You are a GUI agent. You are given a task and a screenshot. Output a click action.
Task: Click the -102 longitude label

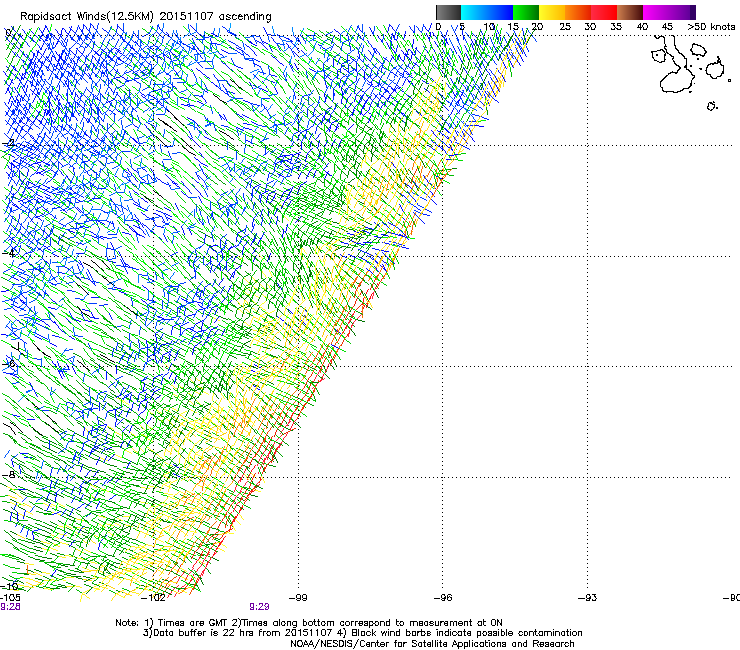[153, 598]
